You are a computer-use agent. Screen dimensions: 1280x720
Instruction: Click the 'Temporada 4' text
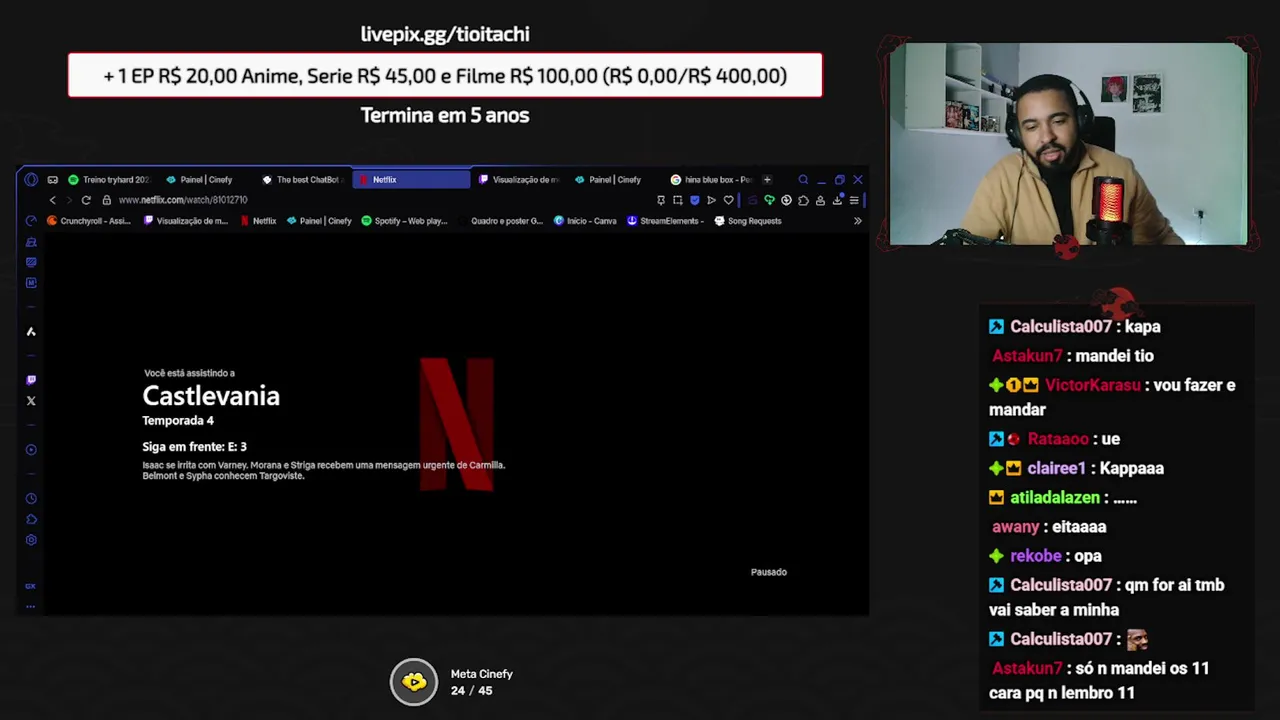tap(178, 421)
